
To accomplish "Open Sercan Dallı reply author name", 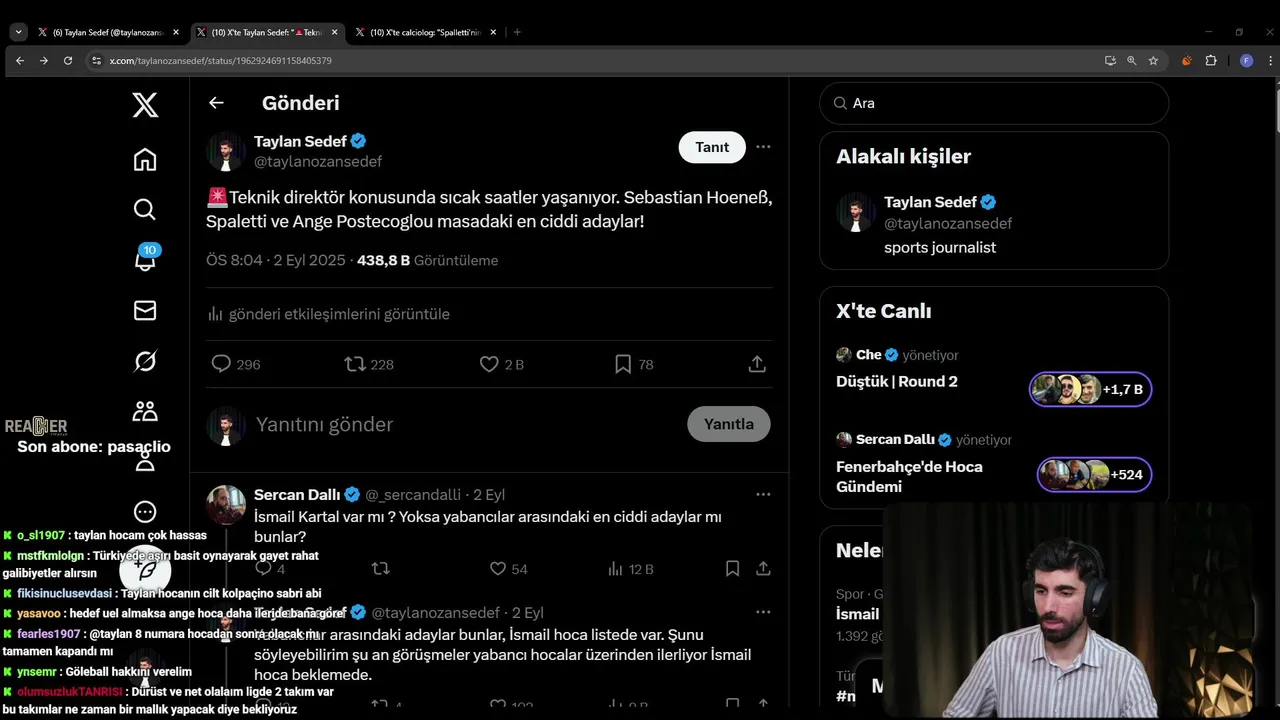I will click(x=297, y=494).
